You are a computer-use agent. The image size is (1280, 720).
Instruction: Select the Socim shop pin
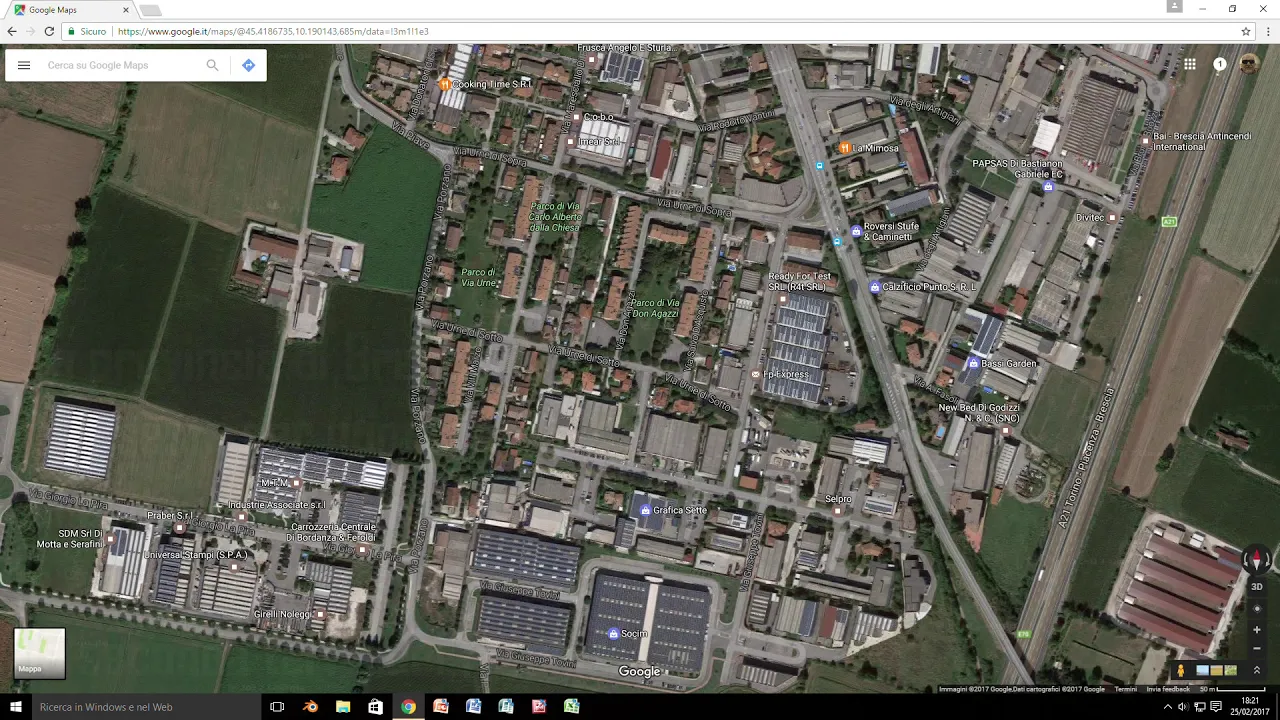(613, 634)
